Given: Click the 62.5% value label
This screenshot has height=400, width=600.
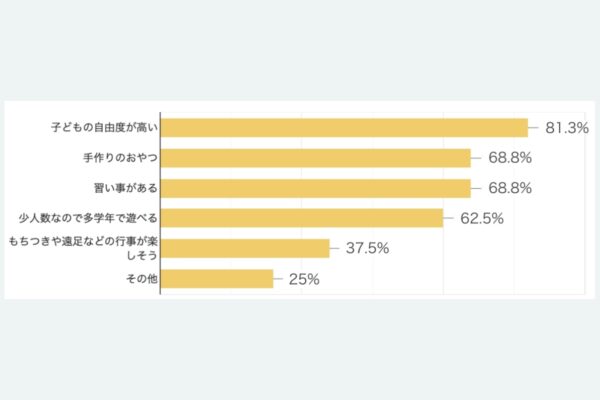Looking at the screenshot, I should 482,218.
